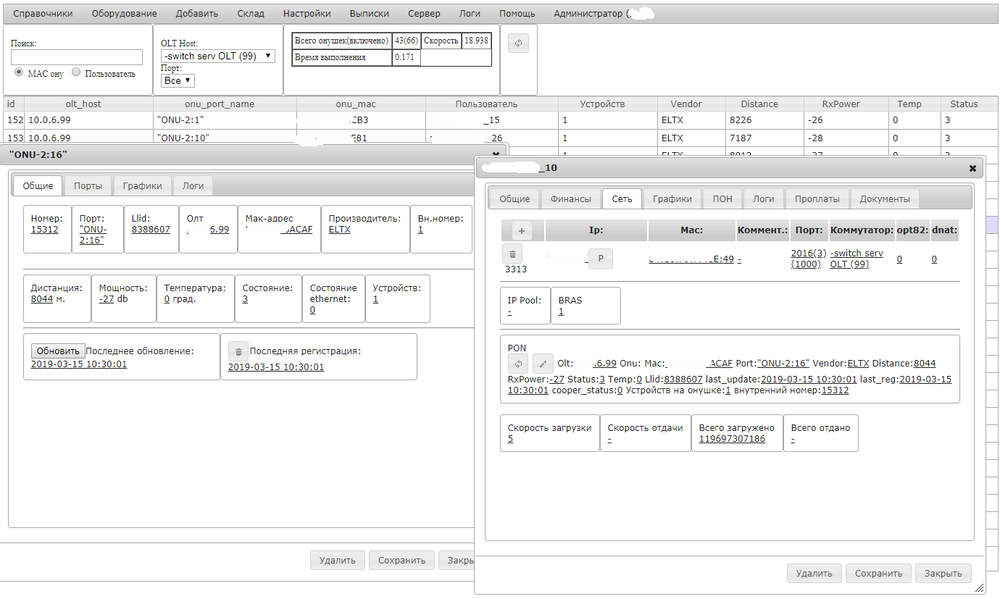Switch to the Финансы tab
Screen dimensions: 1000x599
click(569, 198)
